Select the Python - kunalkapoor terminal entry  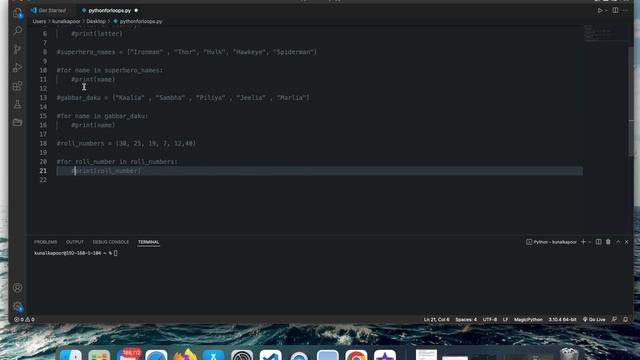551,242
